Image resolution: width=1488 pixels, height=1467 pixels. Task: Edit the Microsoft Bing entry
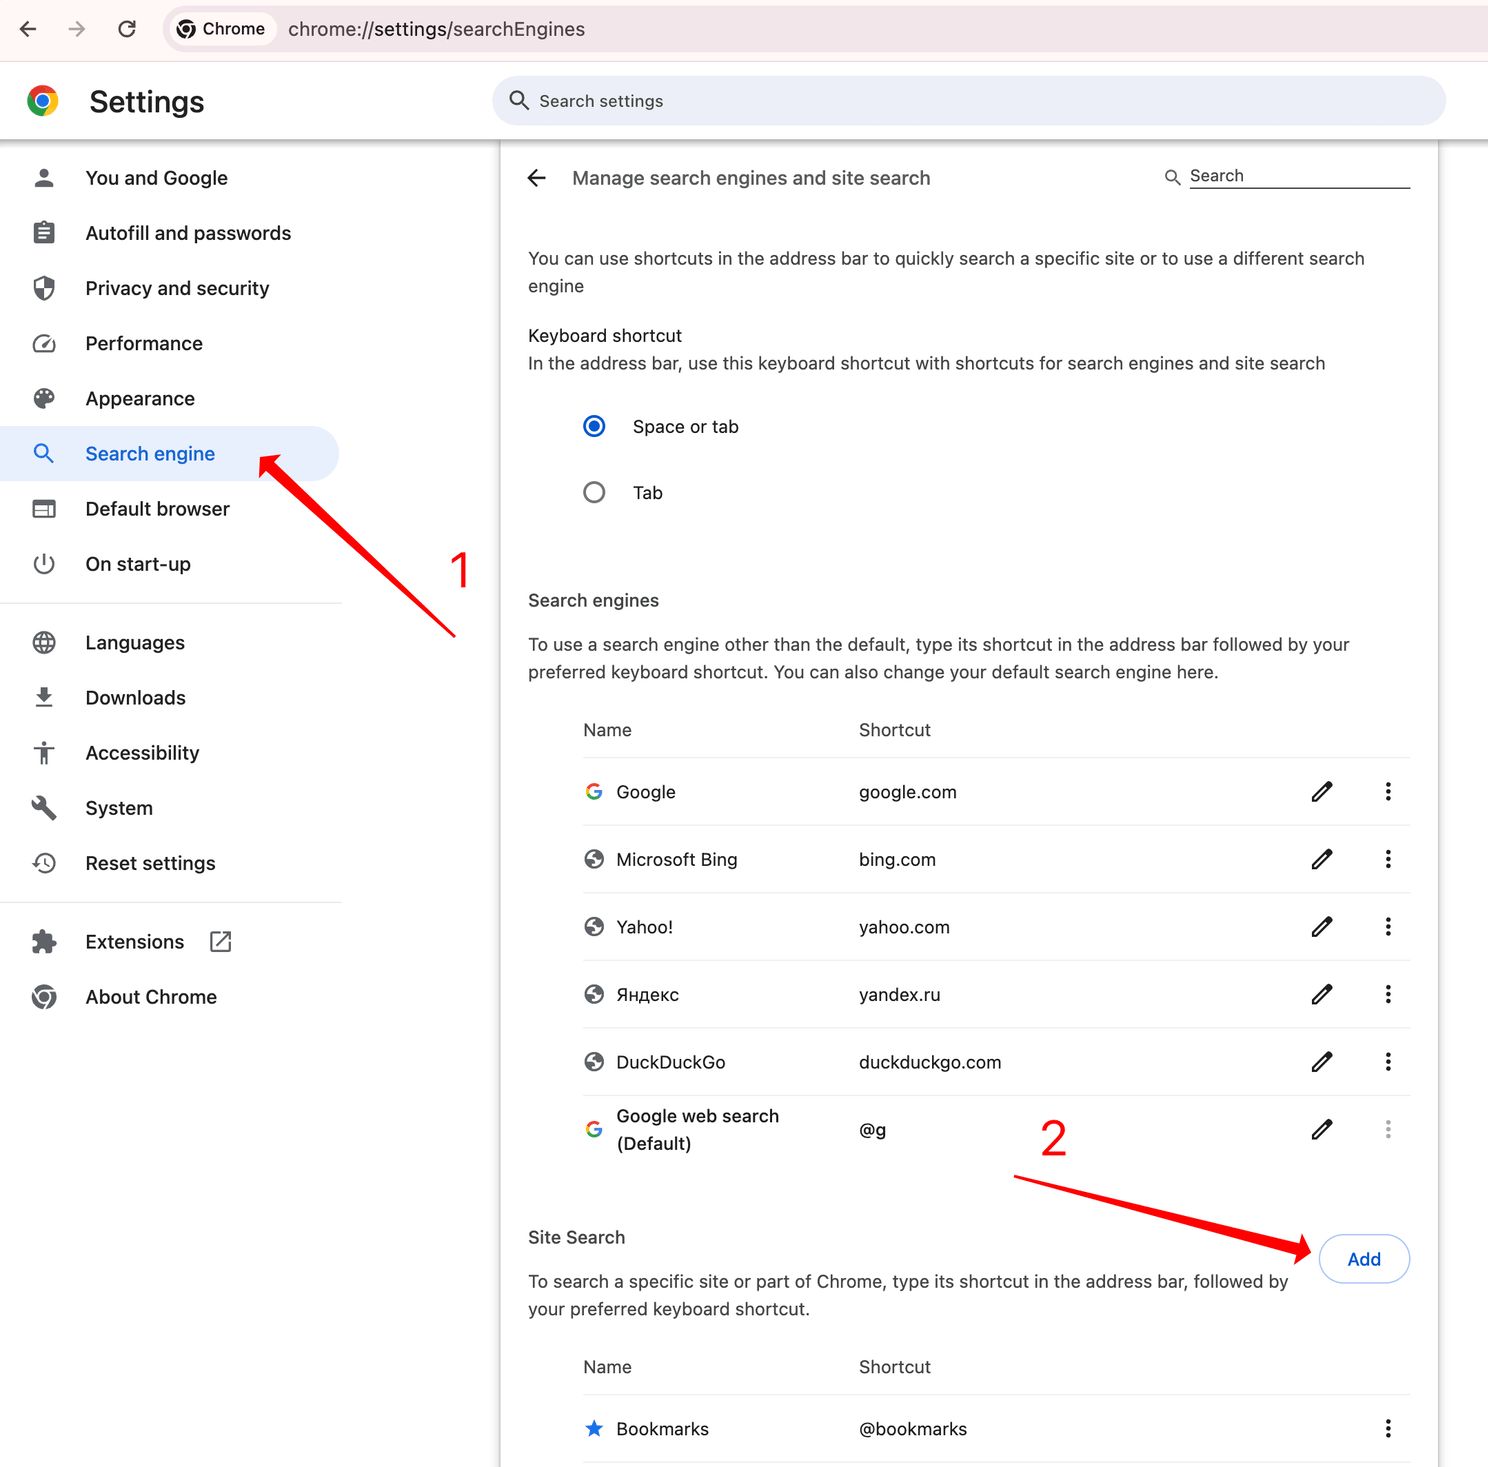click(x=1322, y=859)
